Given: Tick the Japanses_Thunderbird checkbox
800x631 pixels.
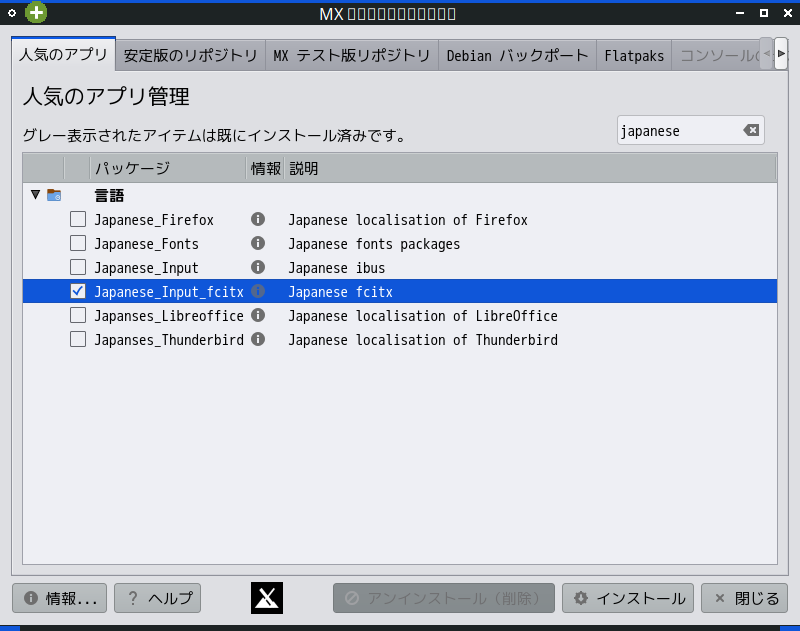Looking at the screenshot, I should pos(78,339).
